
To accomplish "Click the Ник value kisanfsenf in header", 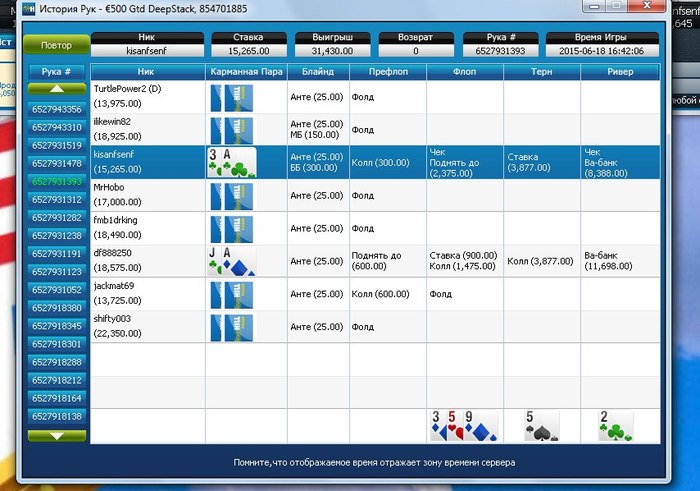I will (x=147, y=51).
